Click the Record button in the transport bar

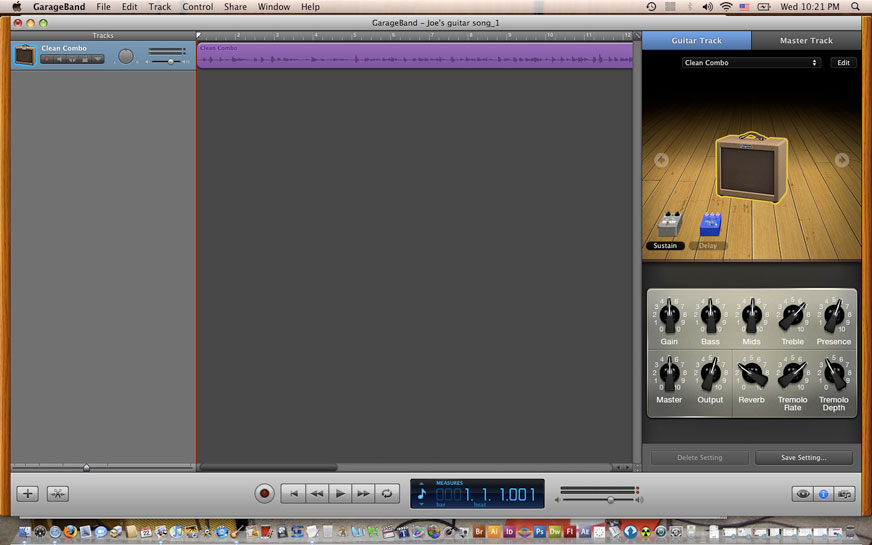tap(265, 493)
